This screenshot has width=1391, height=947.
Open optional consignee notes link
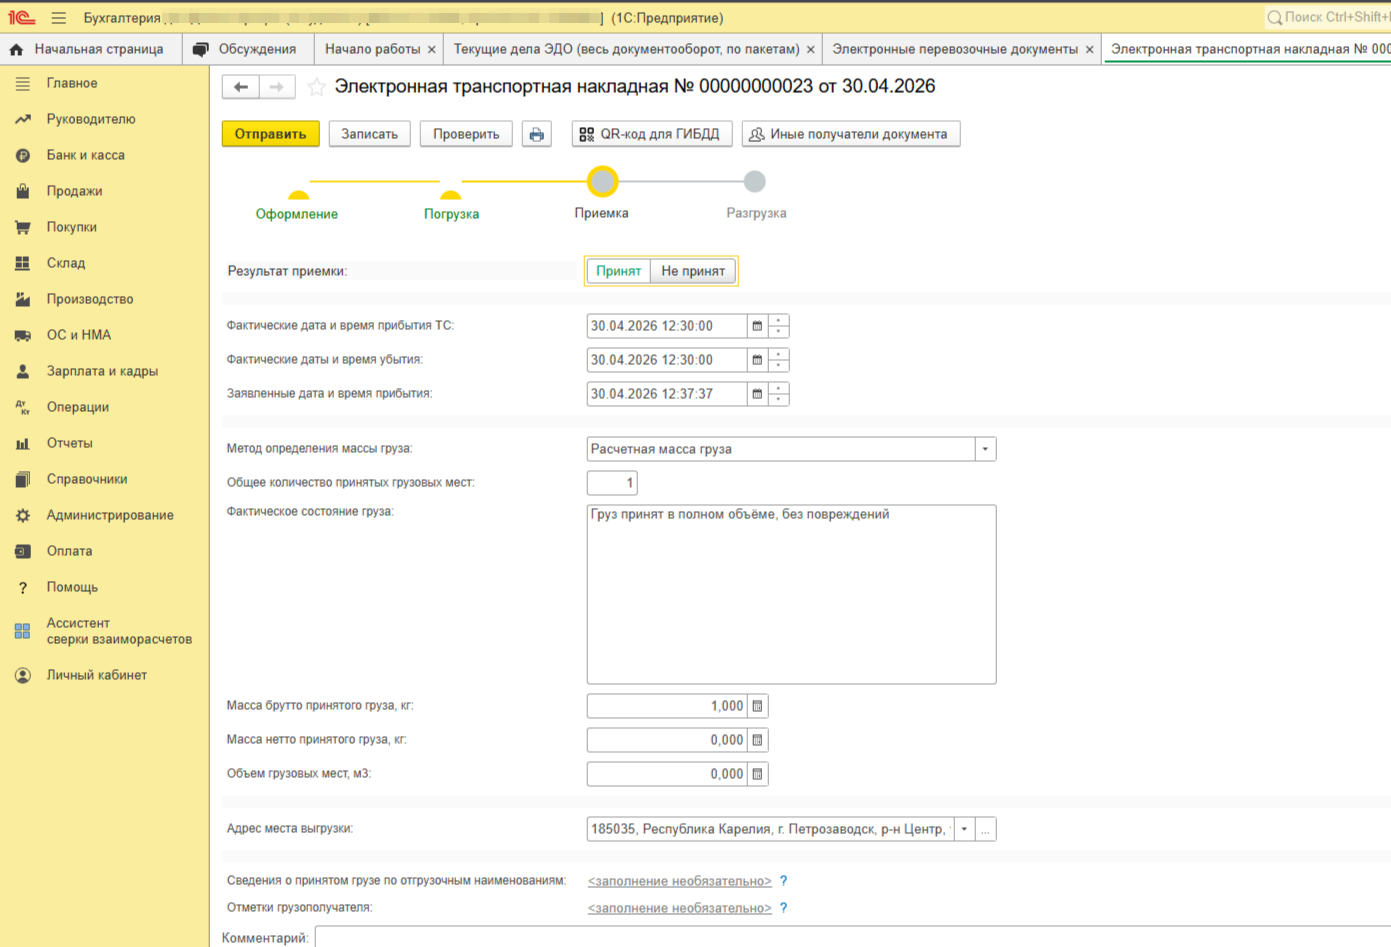point(679,908)
